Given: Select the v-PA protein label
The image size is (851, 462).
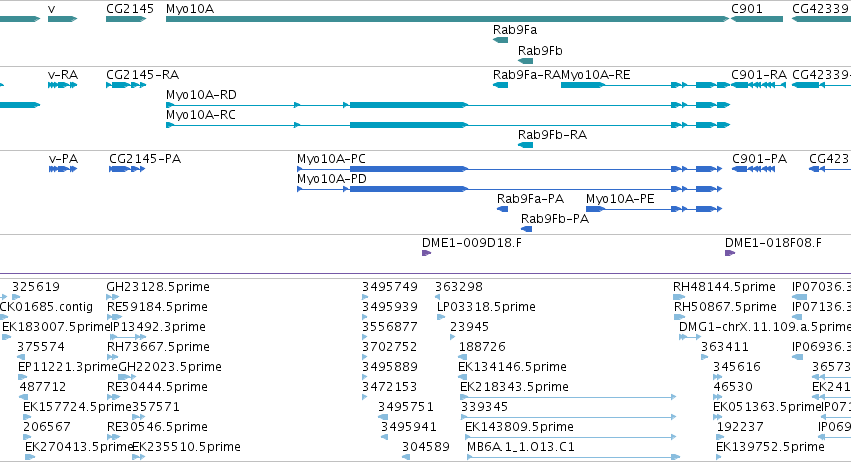Looking at the screenshot, I should tap(63, 159).
